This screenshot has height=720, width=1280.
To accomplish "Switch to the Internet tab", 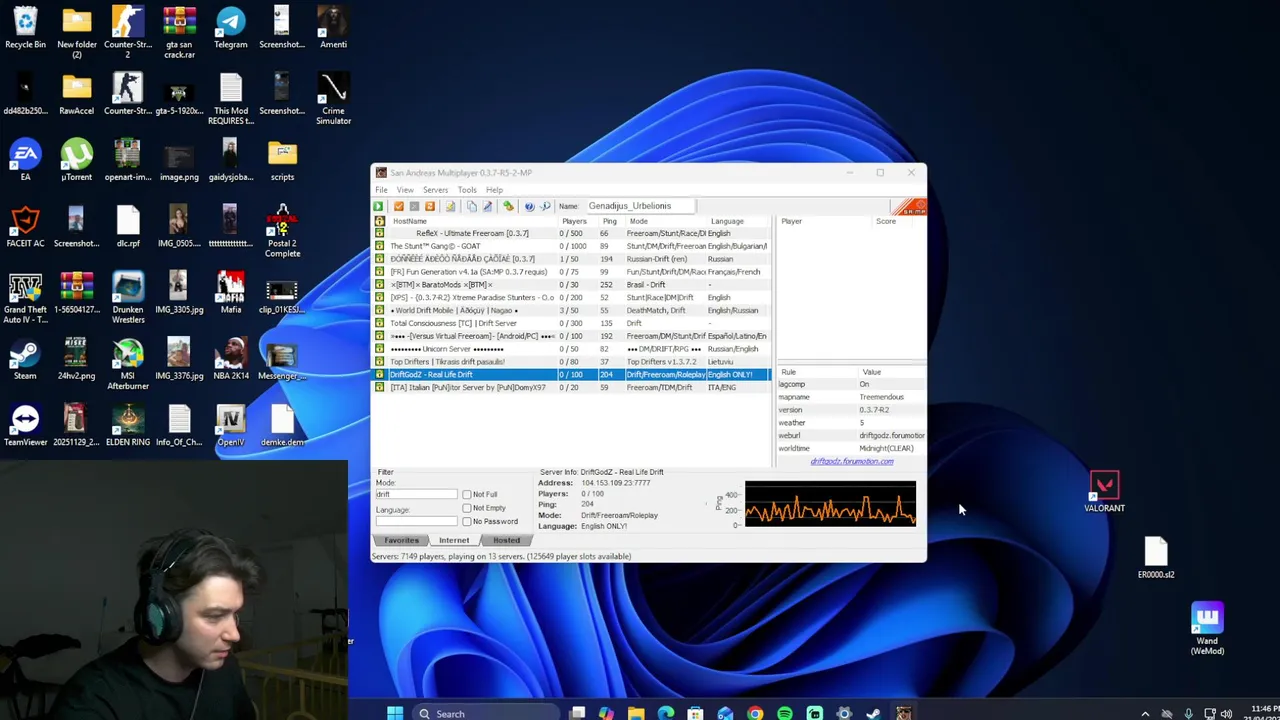I will 454,540.
